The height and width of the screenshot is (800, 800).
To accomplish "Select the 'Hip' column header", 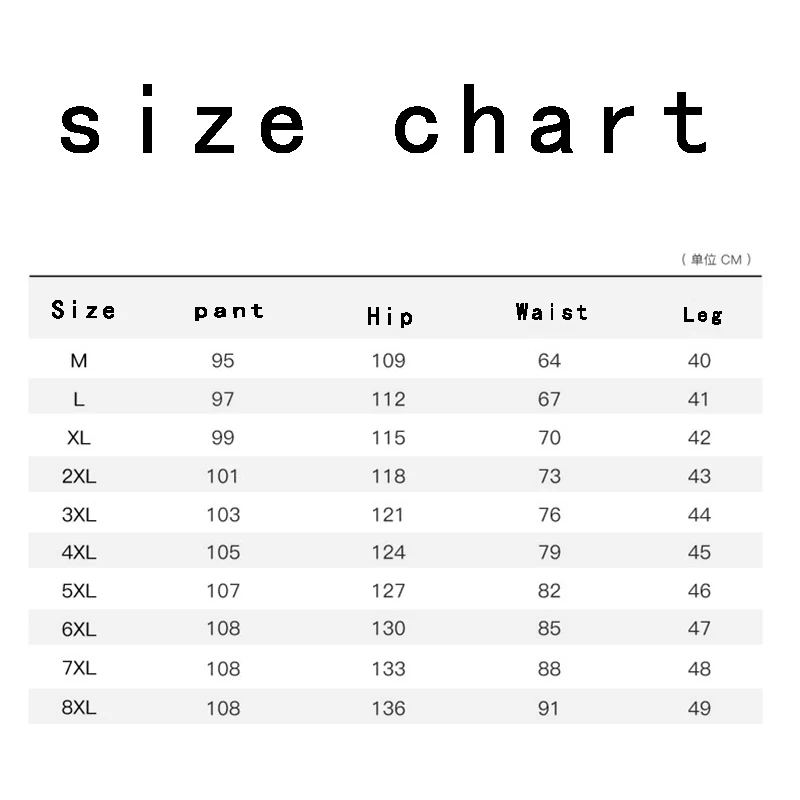I will tap(389, 317).
